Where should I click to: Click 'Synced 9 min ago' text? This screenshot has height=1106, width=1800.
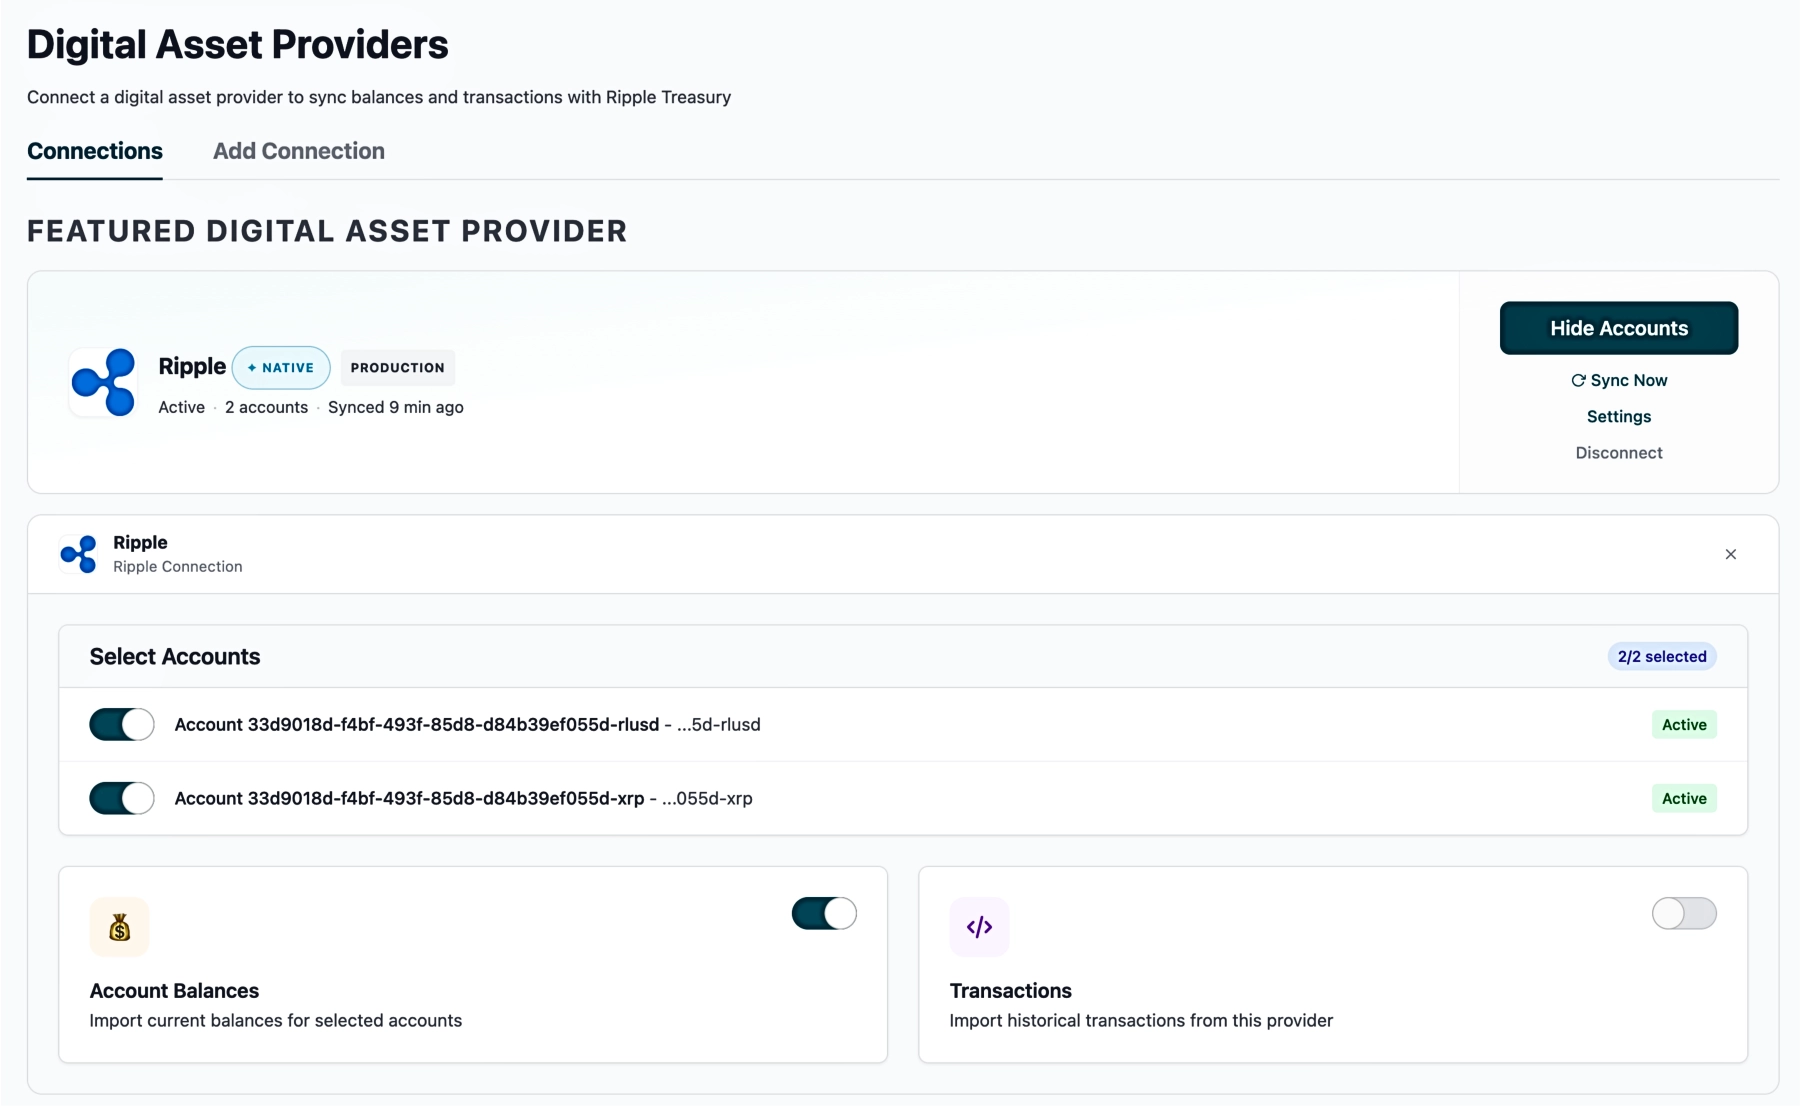click(x=396, y=407)
